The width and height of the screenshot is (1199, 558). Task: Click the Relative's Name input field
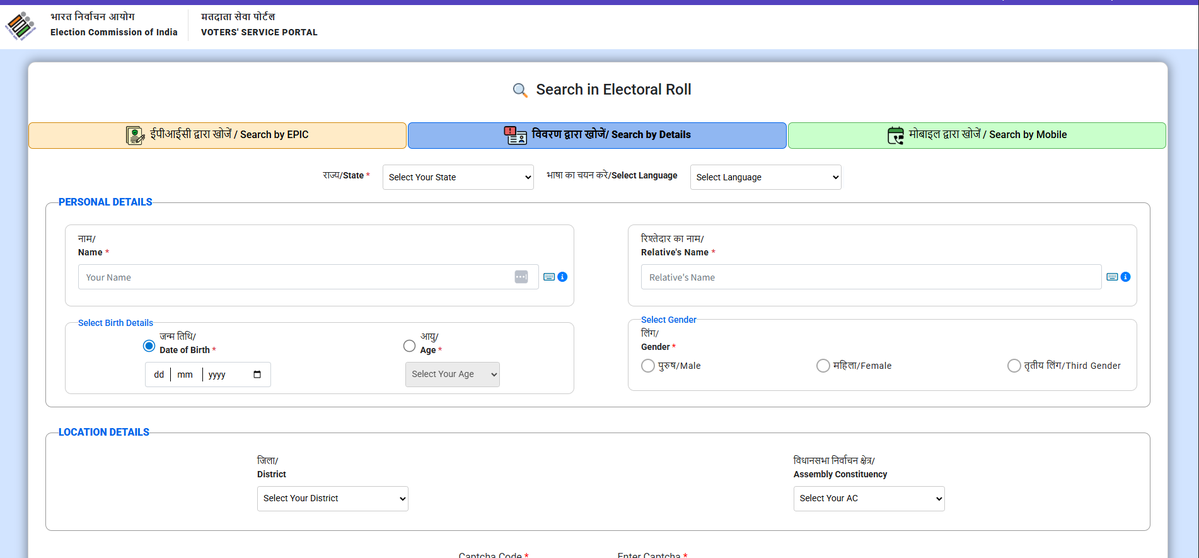coord(871,277)
